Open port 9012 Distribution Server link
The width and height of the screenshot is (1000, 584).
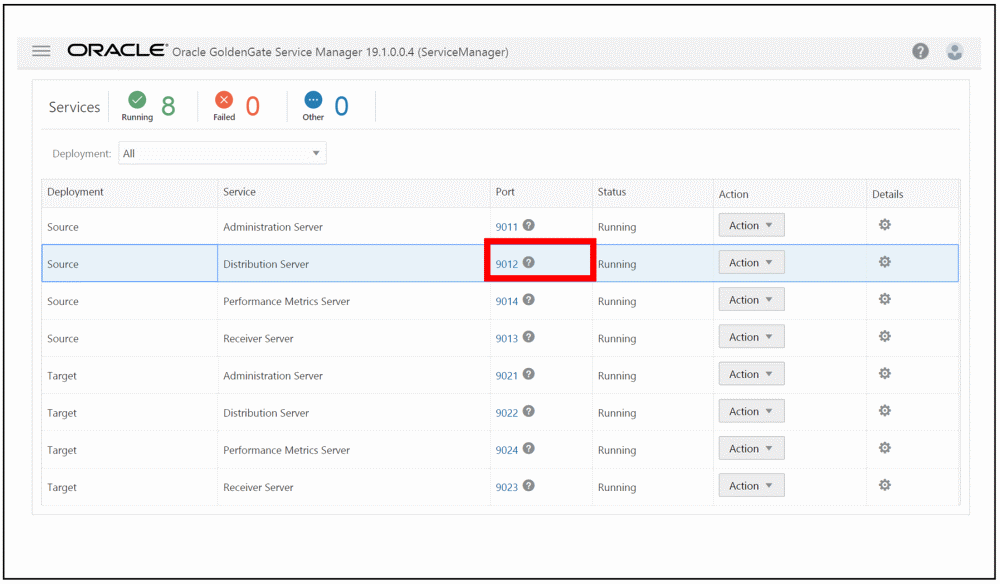click(x=506, y=265)
